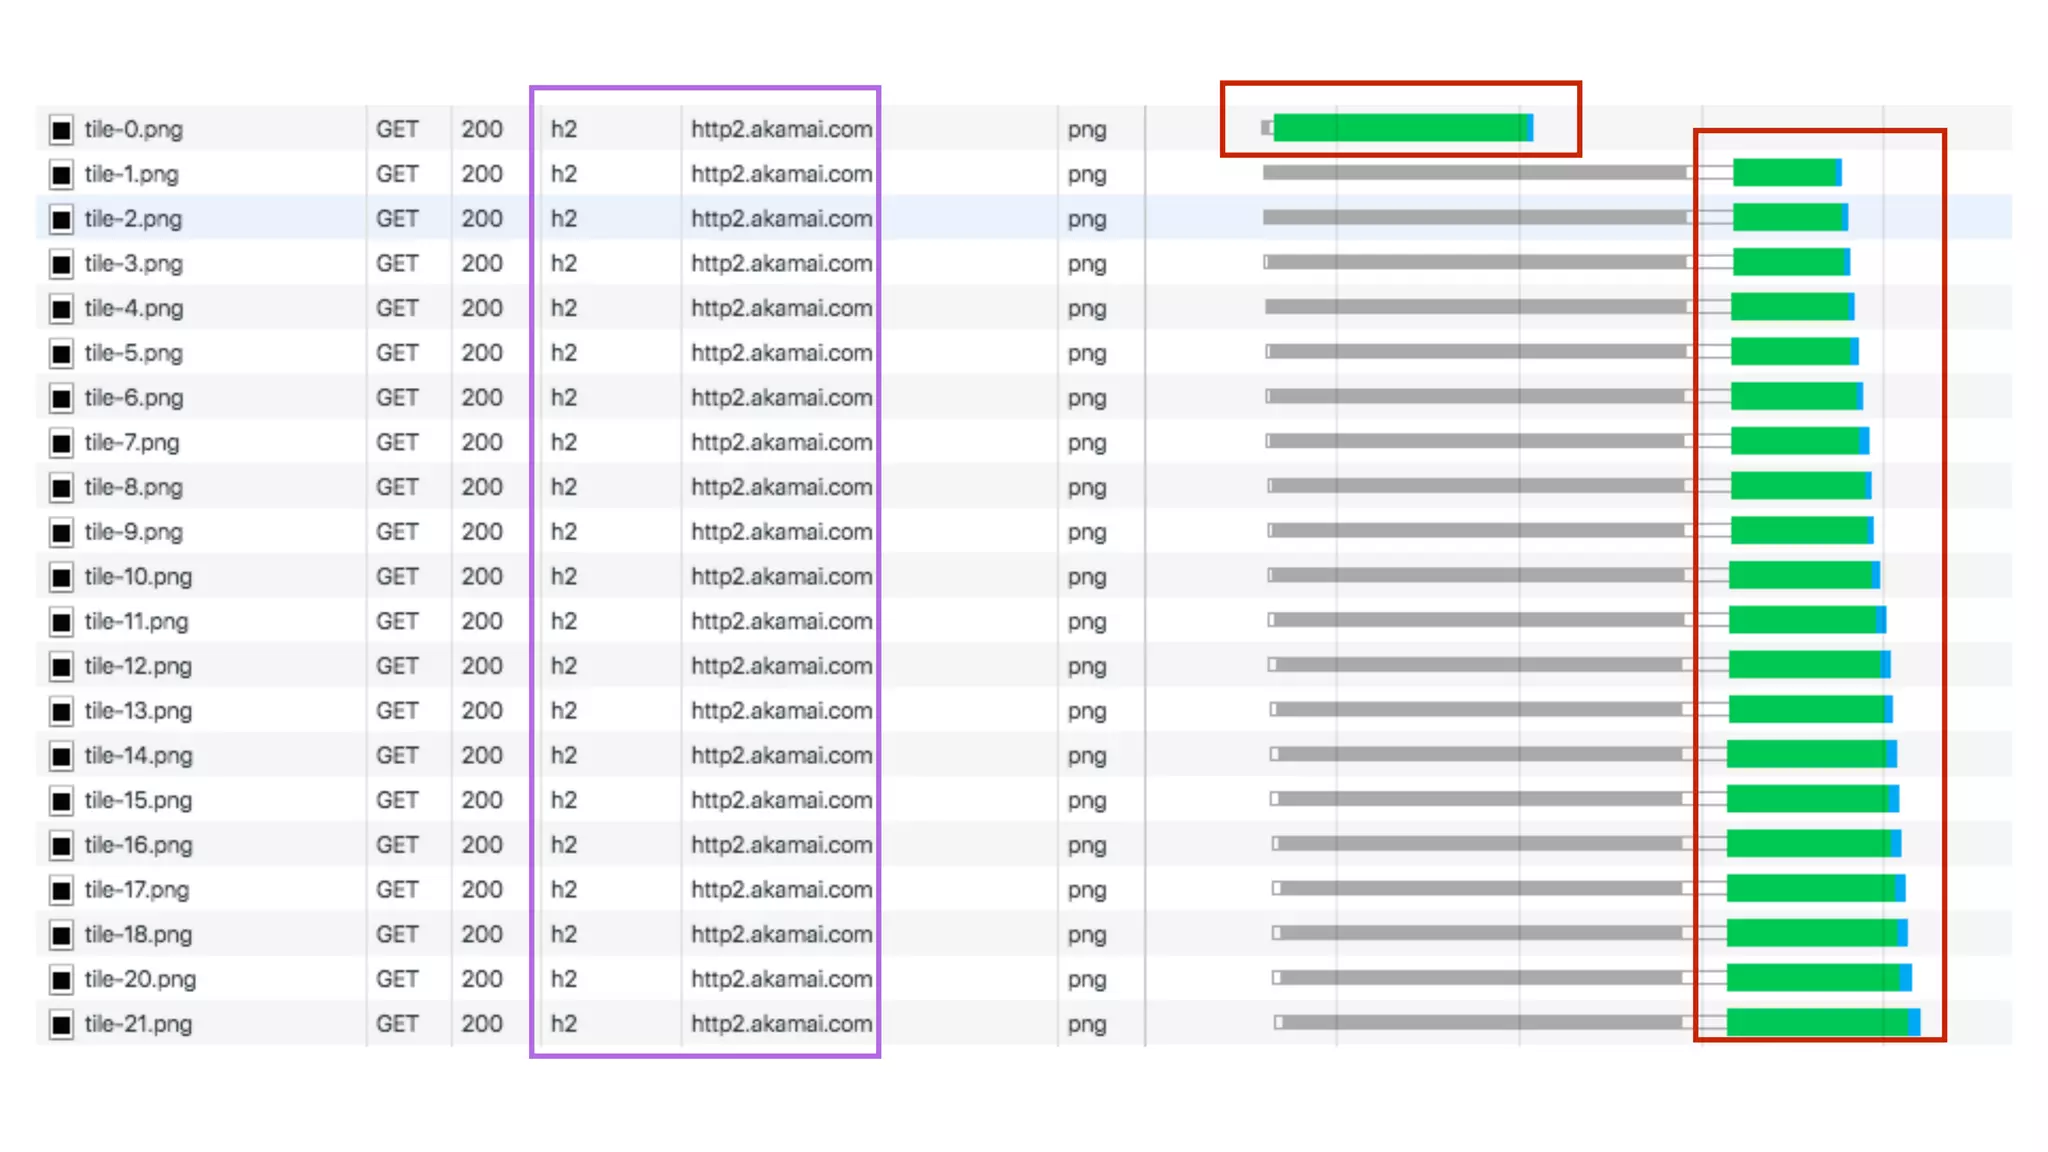This screenshot has width=2048, height=1152.
Task: Click the tile-20.png request name
Action: click(x=140, y=980)
